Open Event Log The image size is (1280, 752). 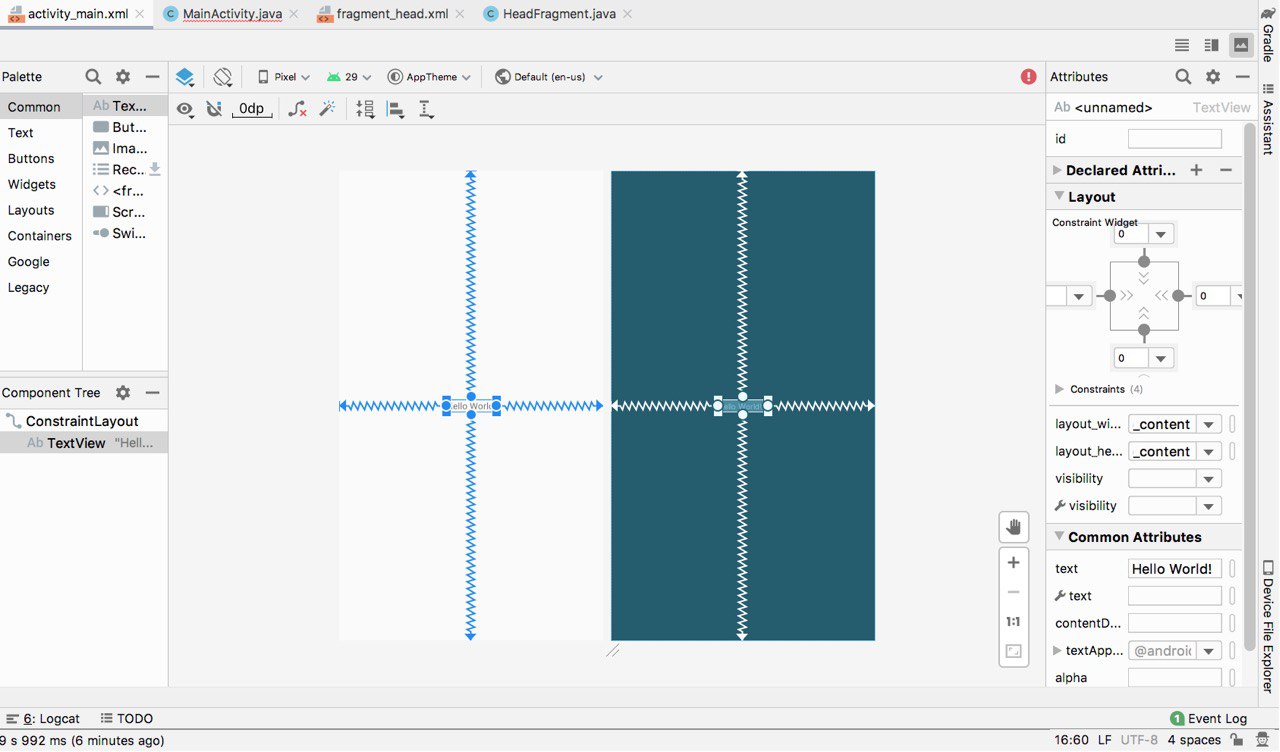(1208, 718)
